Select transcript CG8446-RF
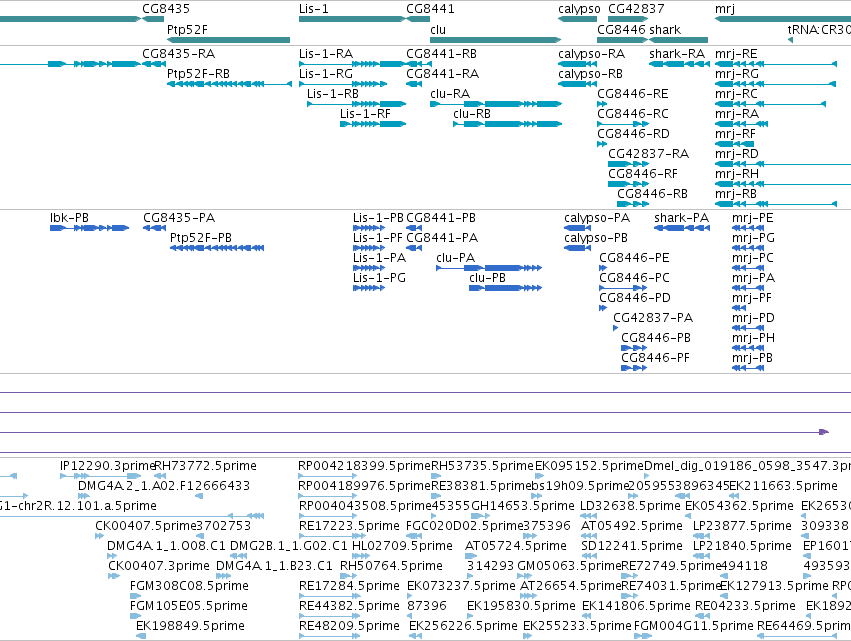The height and width of the screenshot is (641, 851). click(x=628, y=184)
